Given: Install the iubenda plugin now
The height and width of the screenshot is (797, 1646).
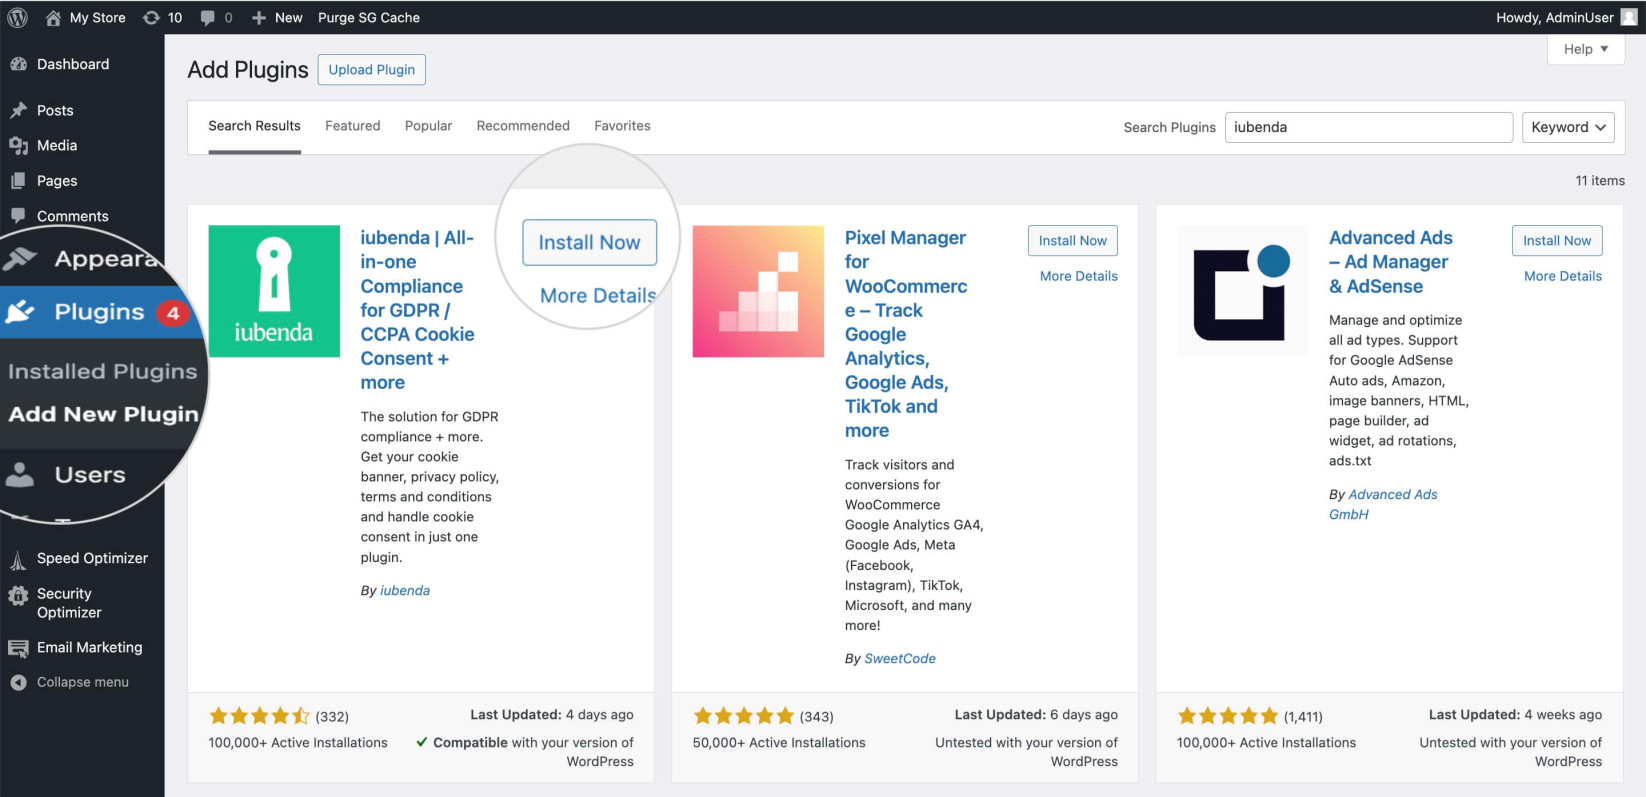Looking at the screenshot, I should point(590,242).
